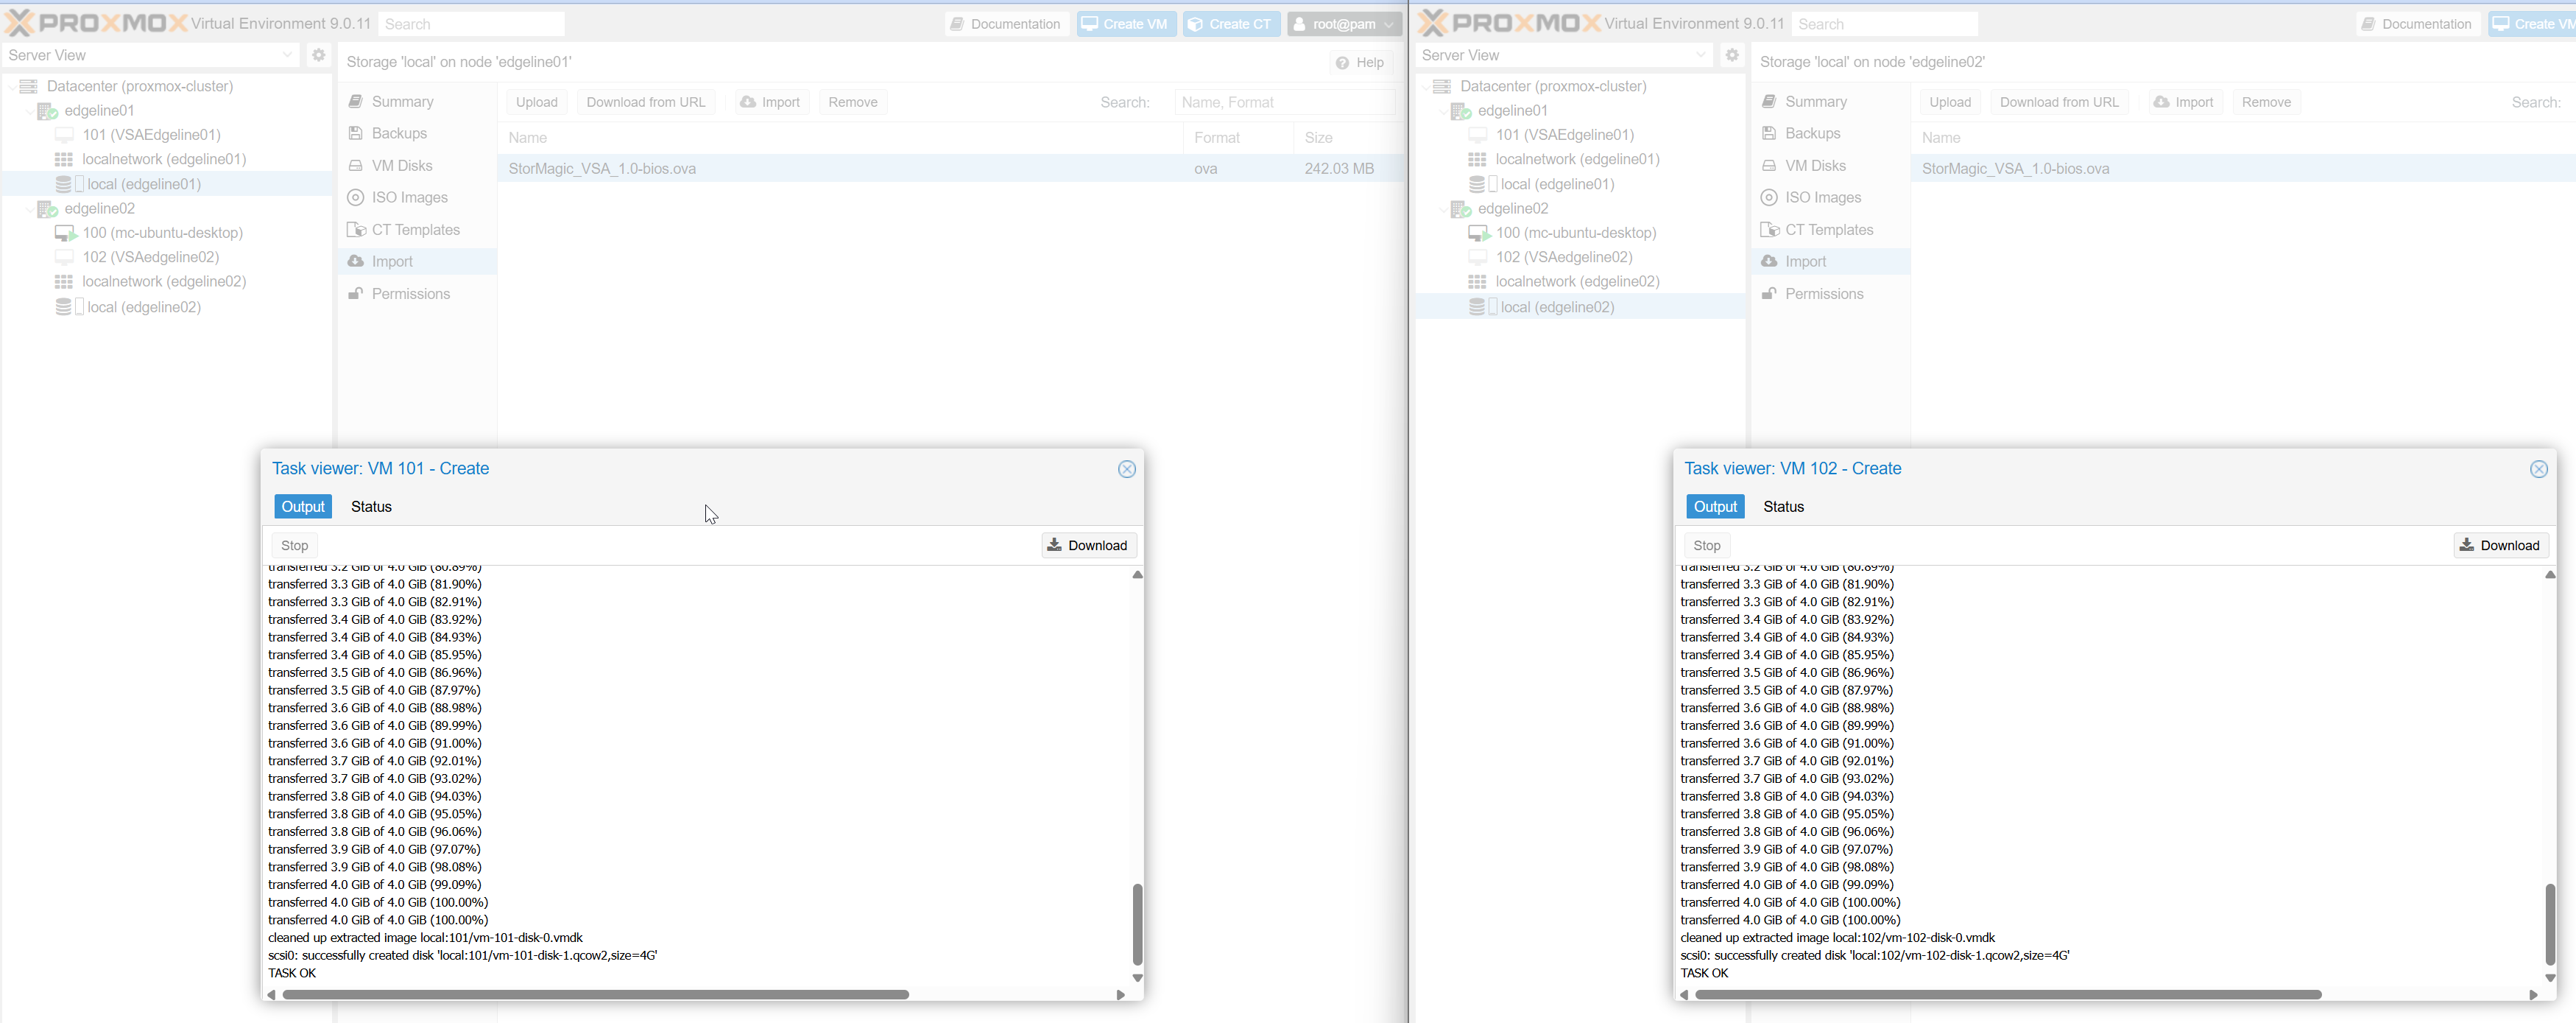
Task: Collapse Datacenter node in right tree
Action: (1425, 87)
